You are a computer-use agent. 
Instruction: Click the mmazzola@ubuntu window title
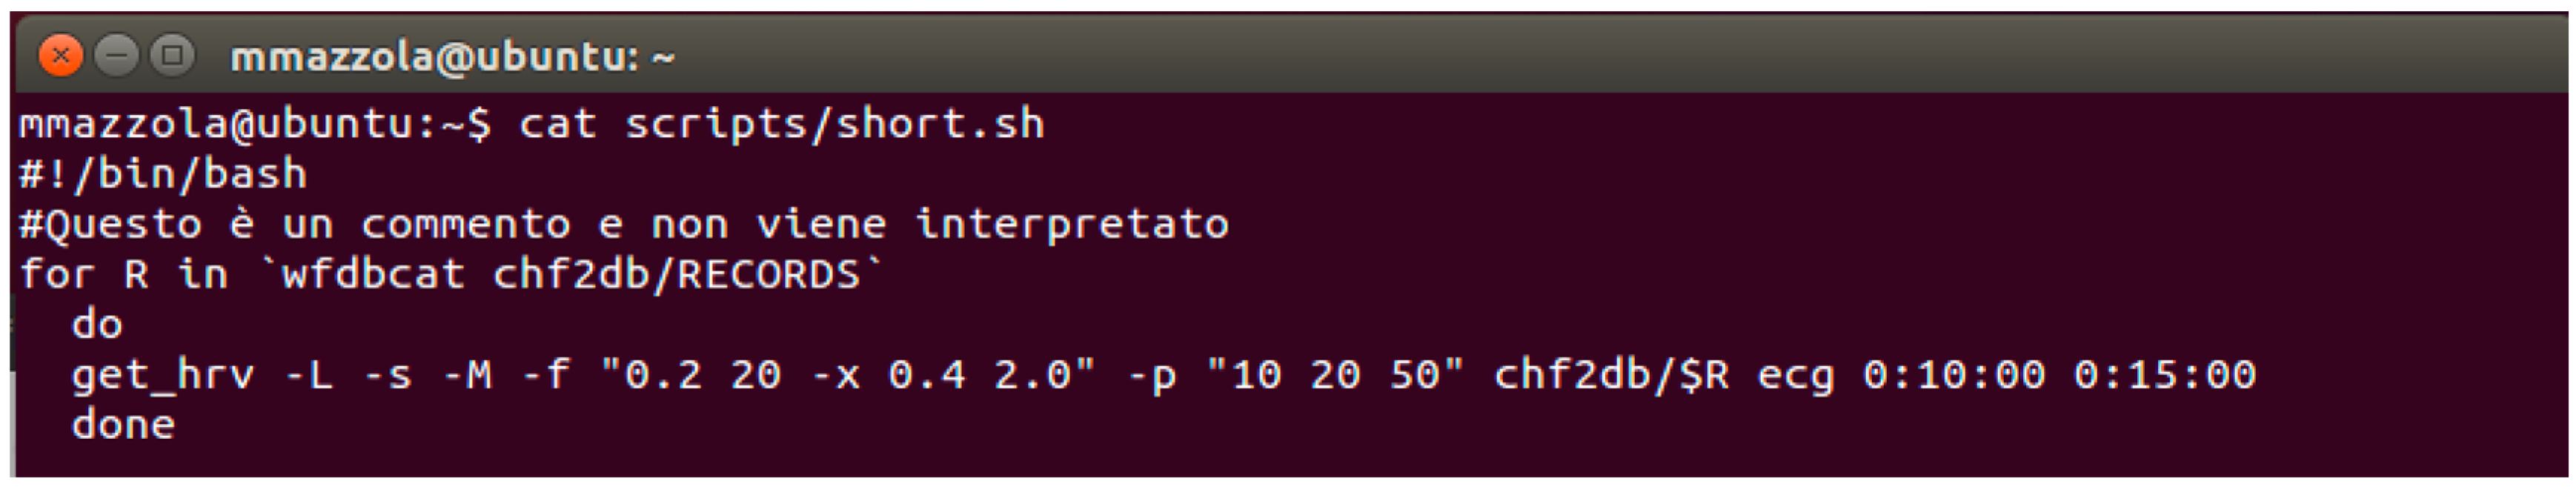452,57
